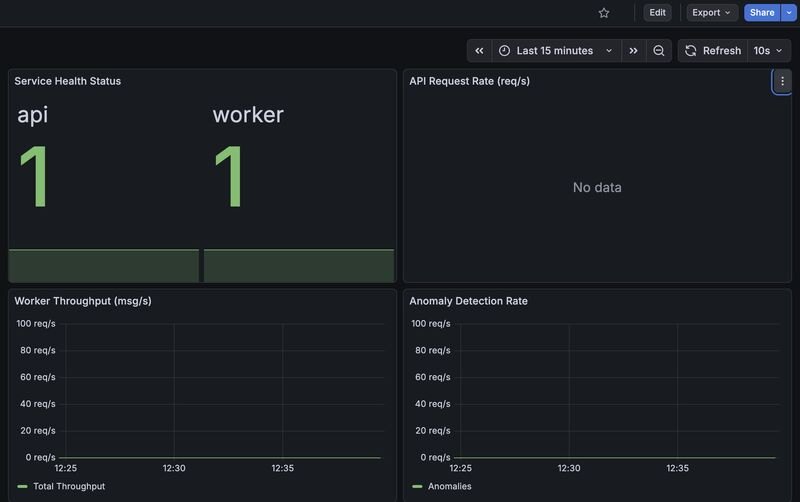Image resolution: width=800 pixels, height=502 pixels.
Task: Click the 12:25 label on Anomaly Detection axis
Action: coord(461,468)
